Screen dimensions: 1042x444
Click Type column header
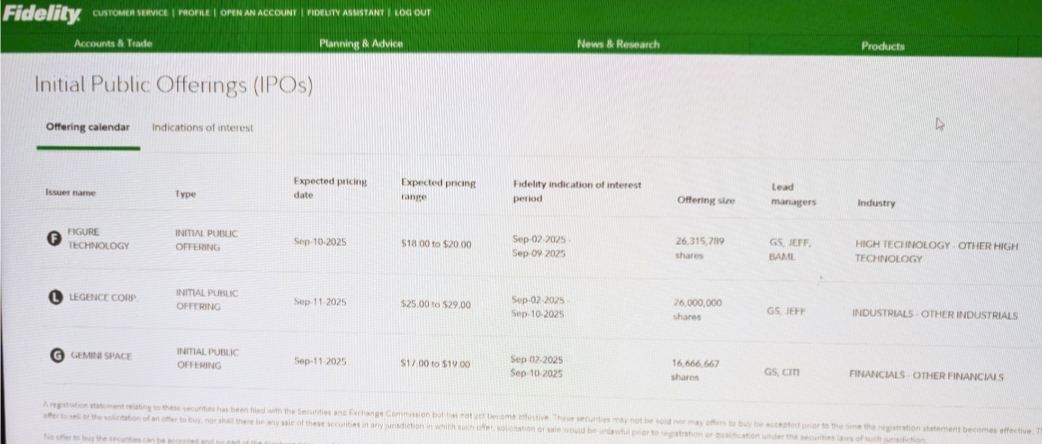[x=185, y=194]
